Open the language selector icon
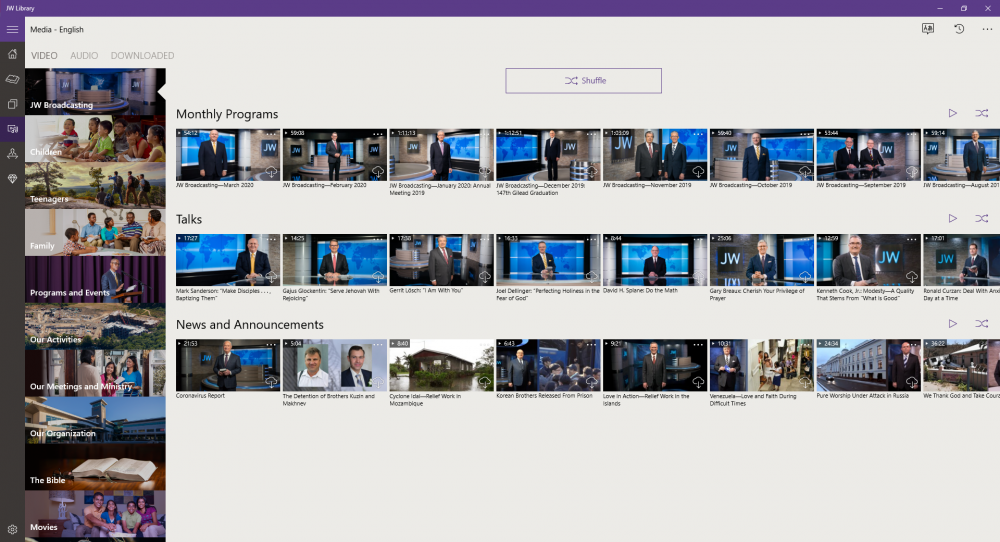1000x542 pixels. pyautogui.click(x=928, y=29)
